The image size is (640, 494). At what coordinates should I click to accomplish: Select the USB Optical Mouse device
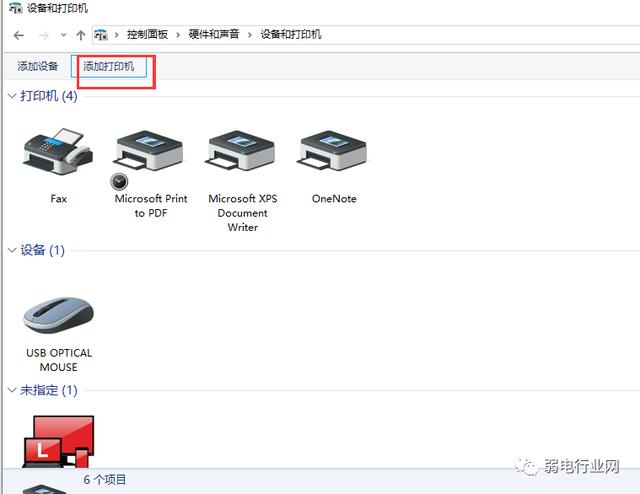(58, 316)
